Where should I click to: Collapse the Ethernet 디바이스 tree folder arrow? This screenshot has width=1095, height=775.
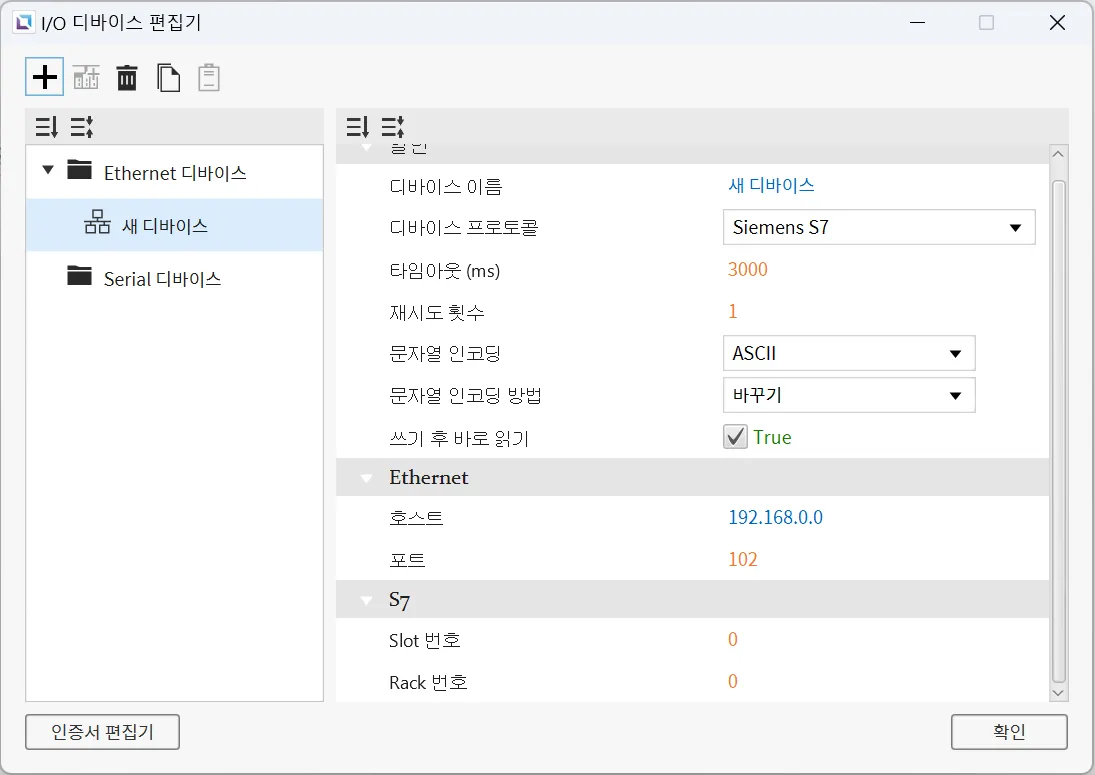click(48, 171)
